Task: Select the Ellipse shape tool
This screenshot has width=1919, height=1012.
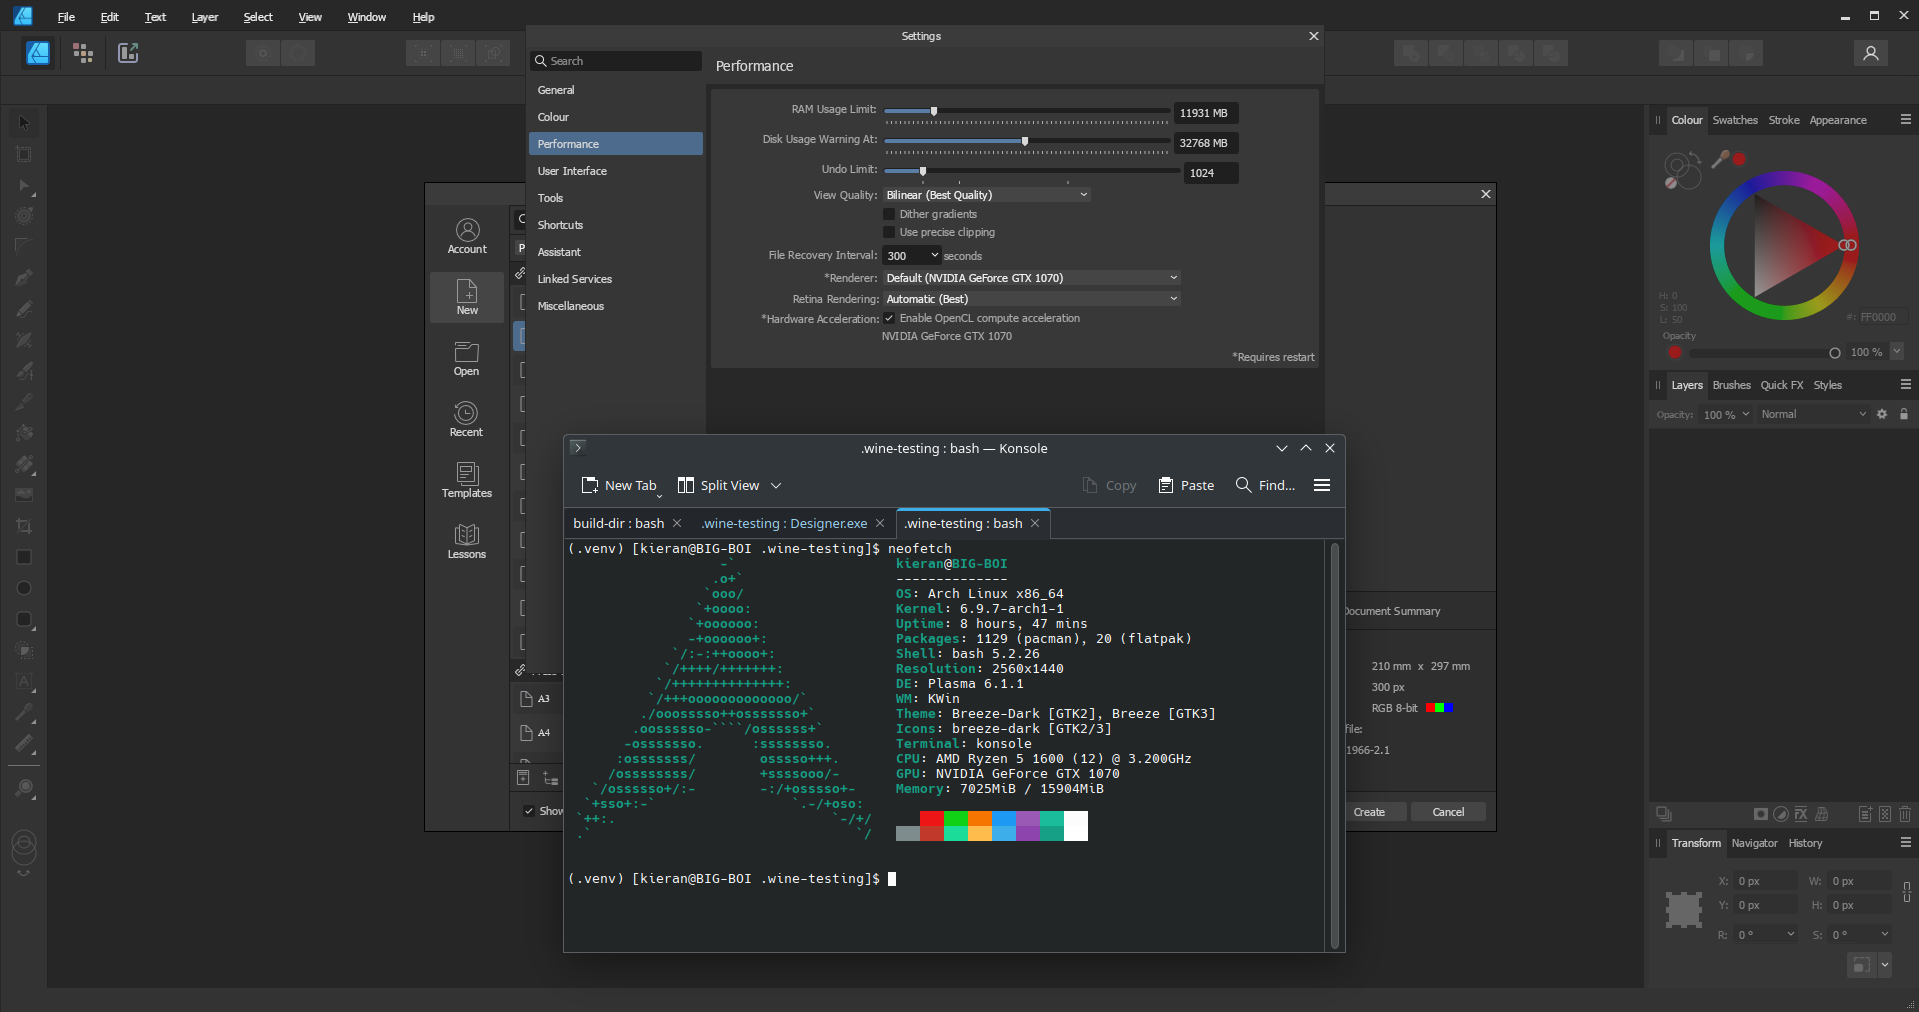Action: pos(24,588)
